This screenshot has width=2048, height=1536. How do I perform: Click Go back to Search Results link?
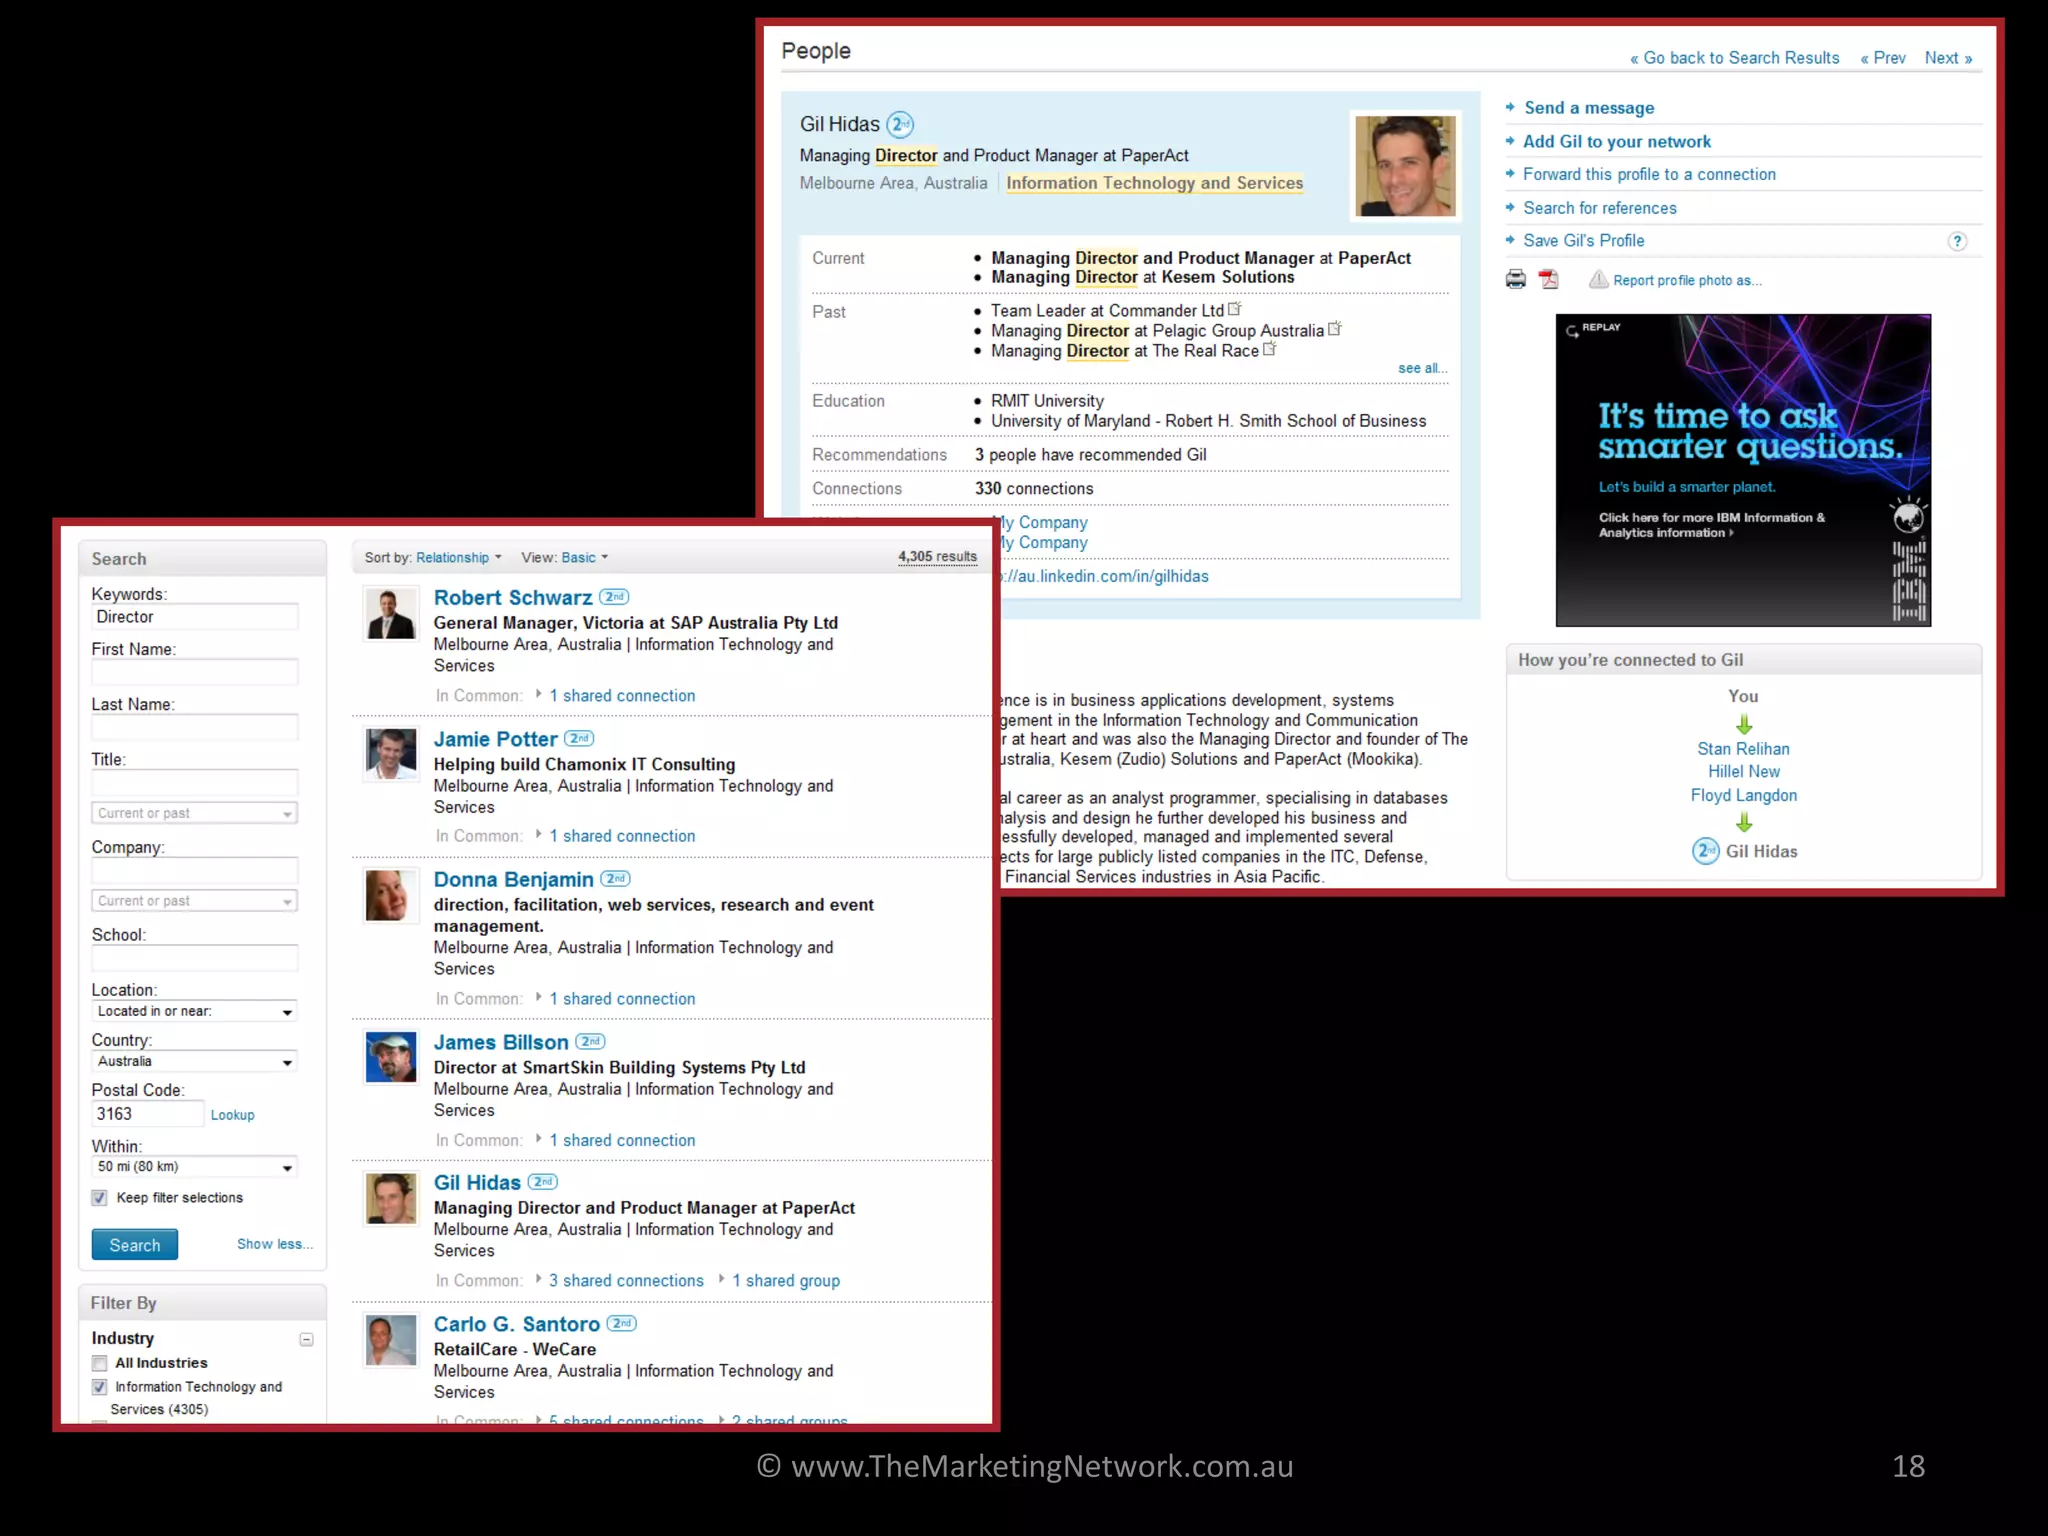point(1735,58)
